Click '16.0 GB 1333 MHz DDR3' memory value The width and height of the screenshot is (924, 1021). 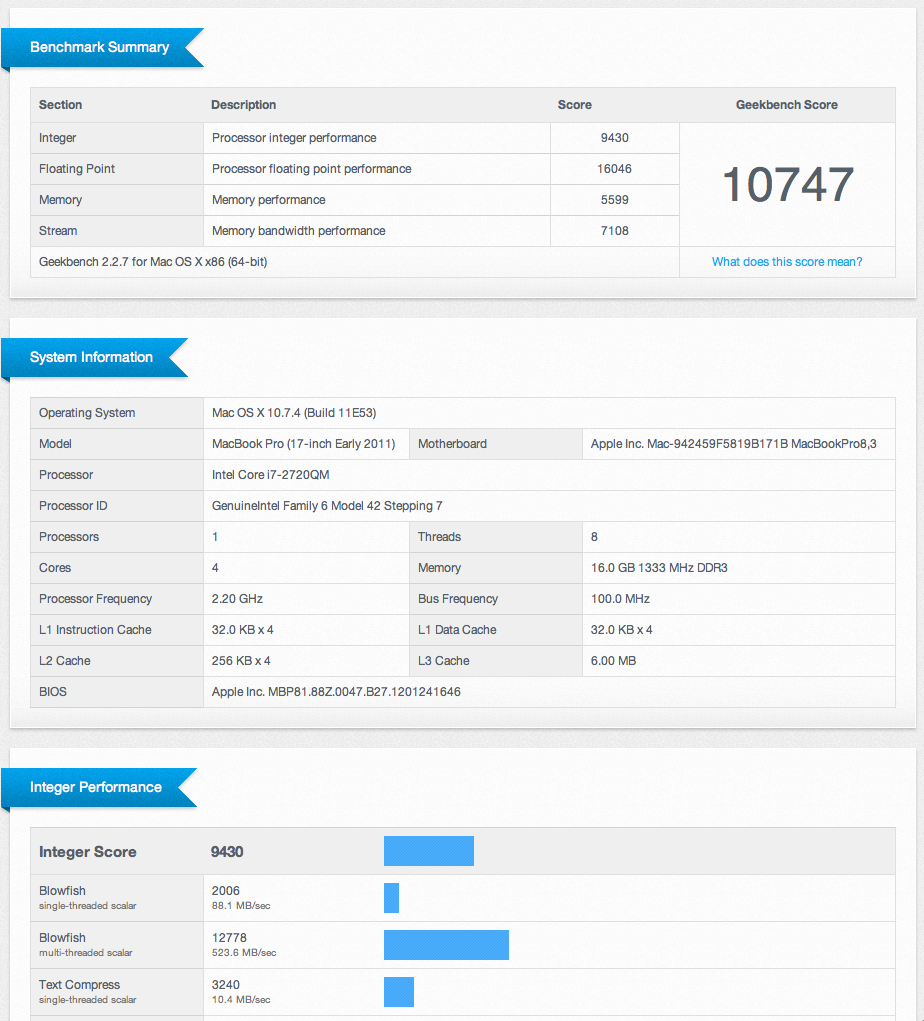(659, 568)
